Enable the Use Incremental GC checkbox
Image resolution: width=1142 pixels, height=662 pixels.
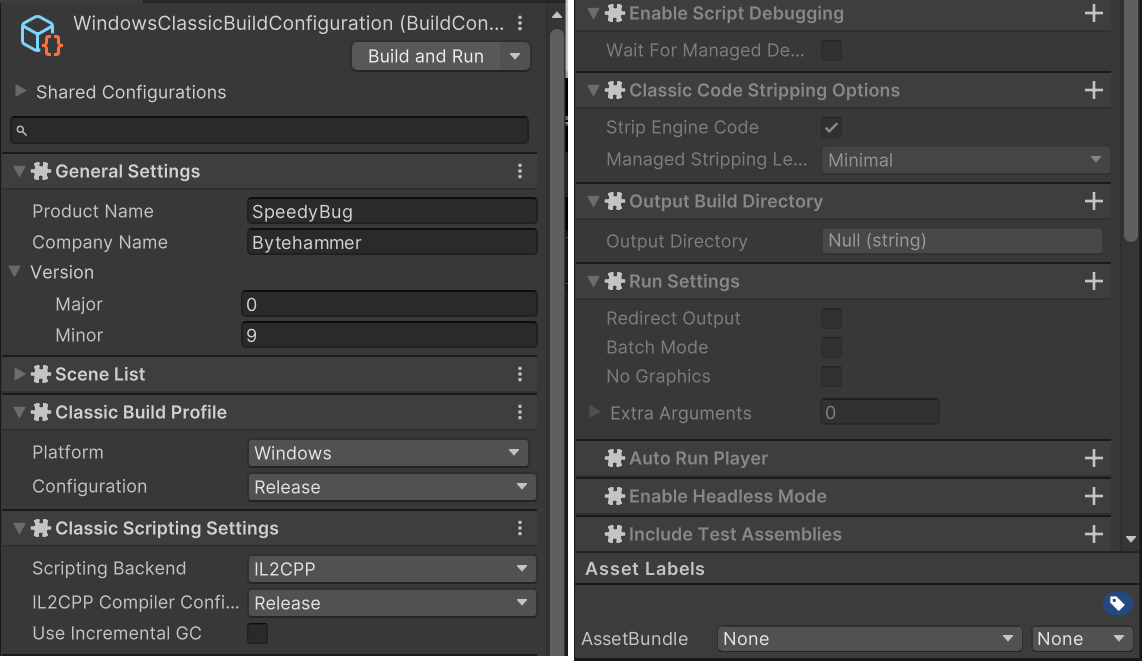coord(257,633)
